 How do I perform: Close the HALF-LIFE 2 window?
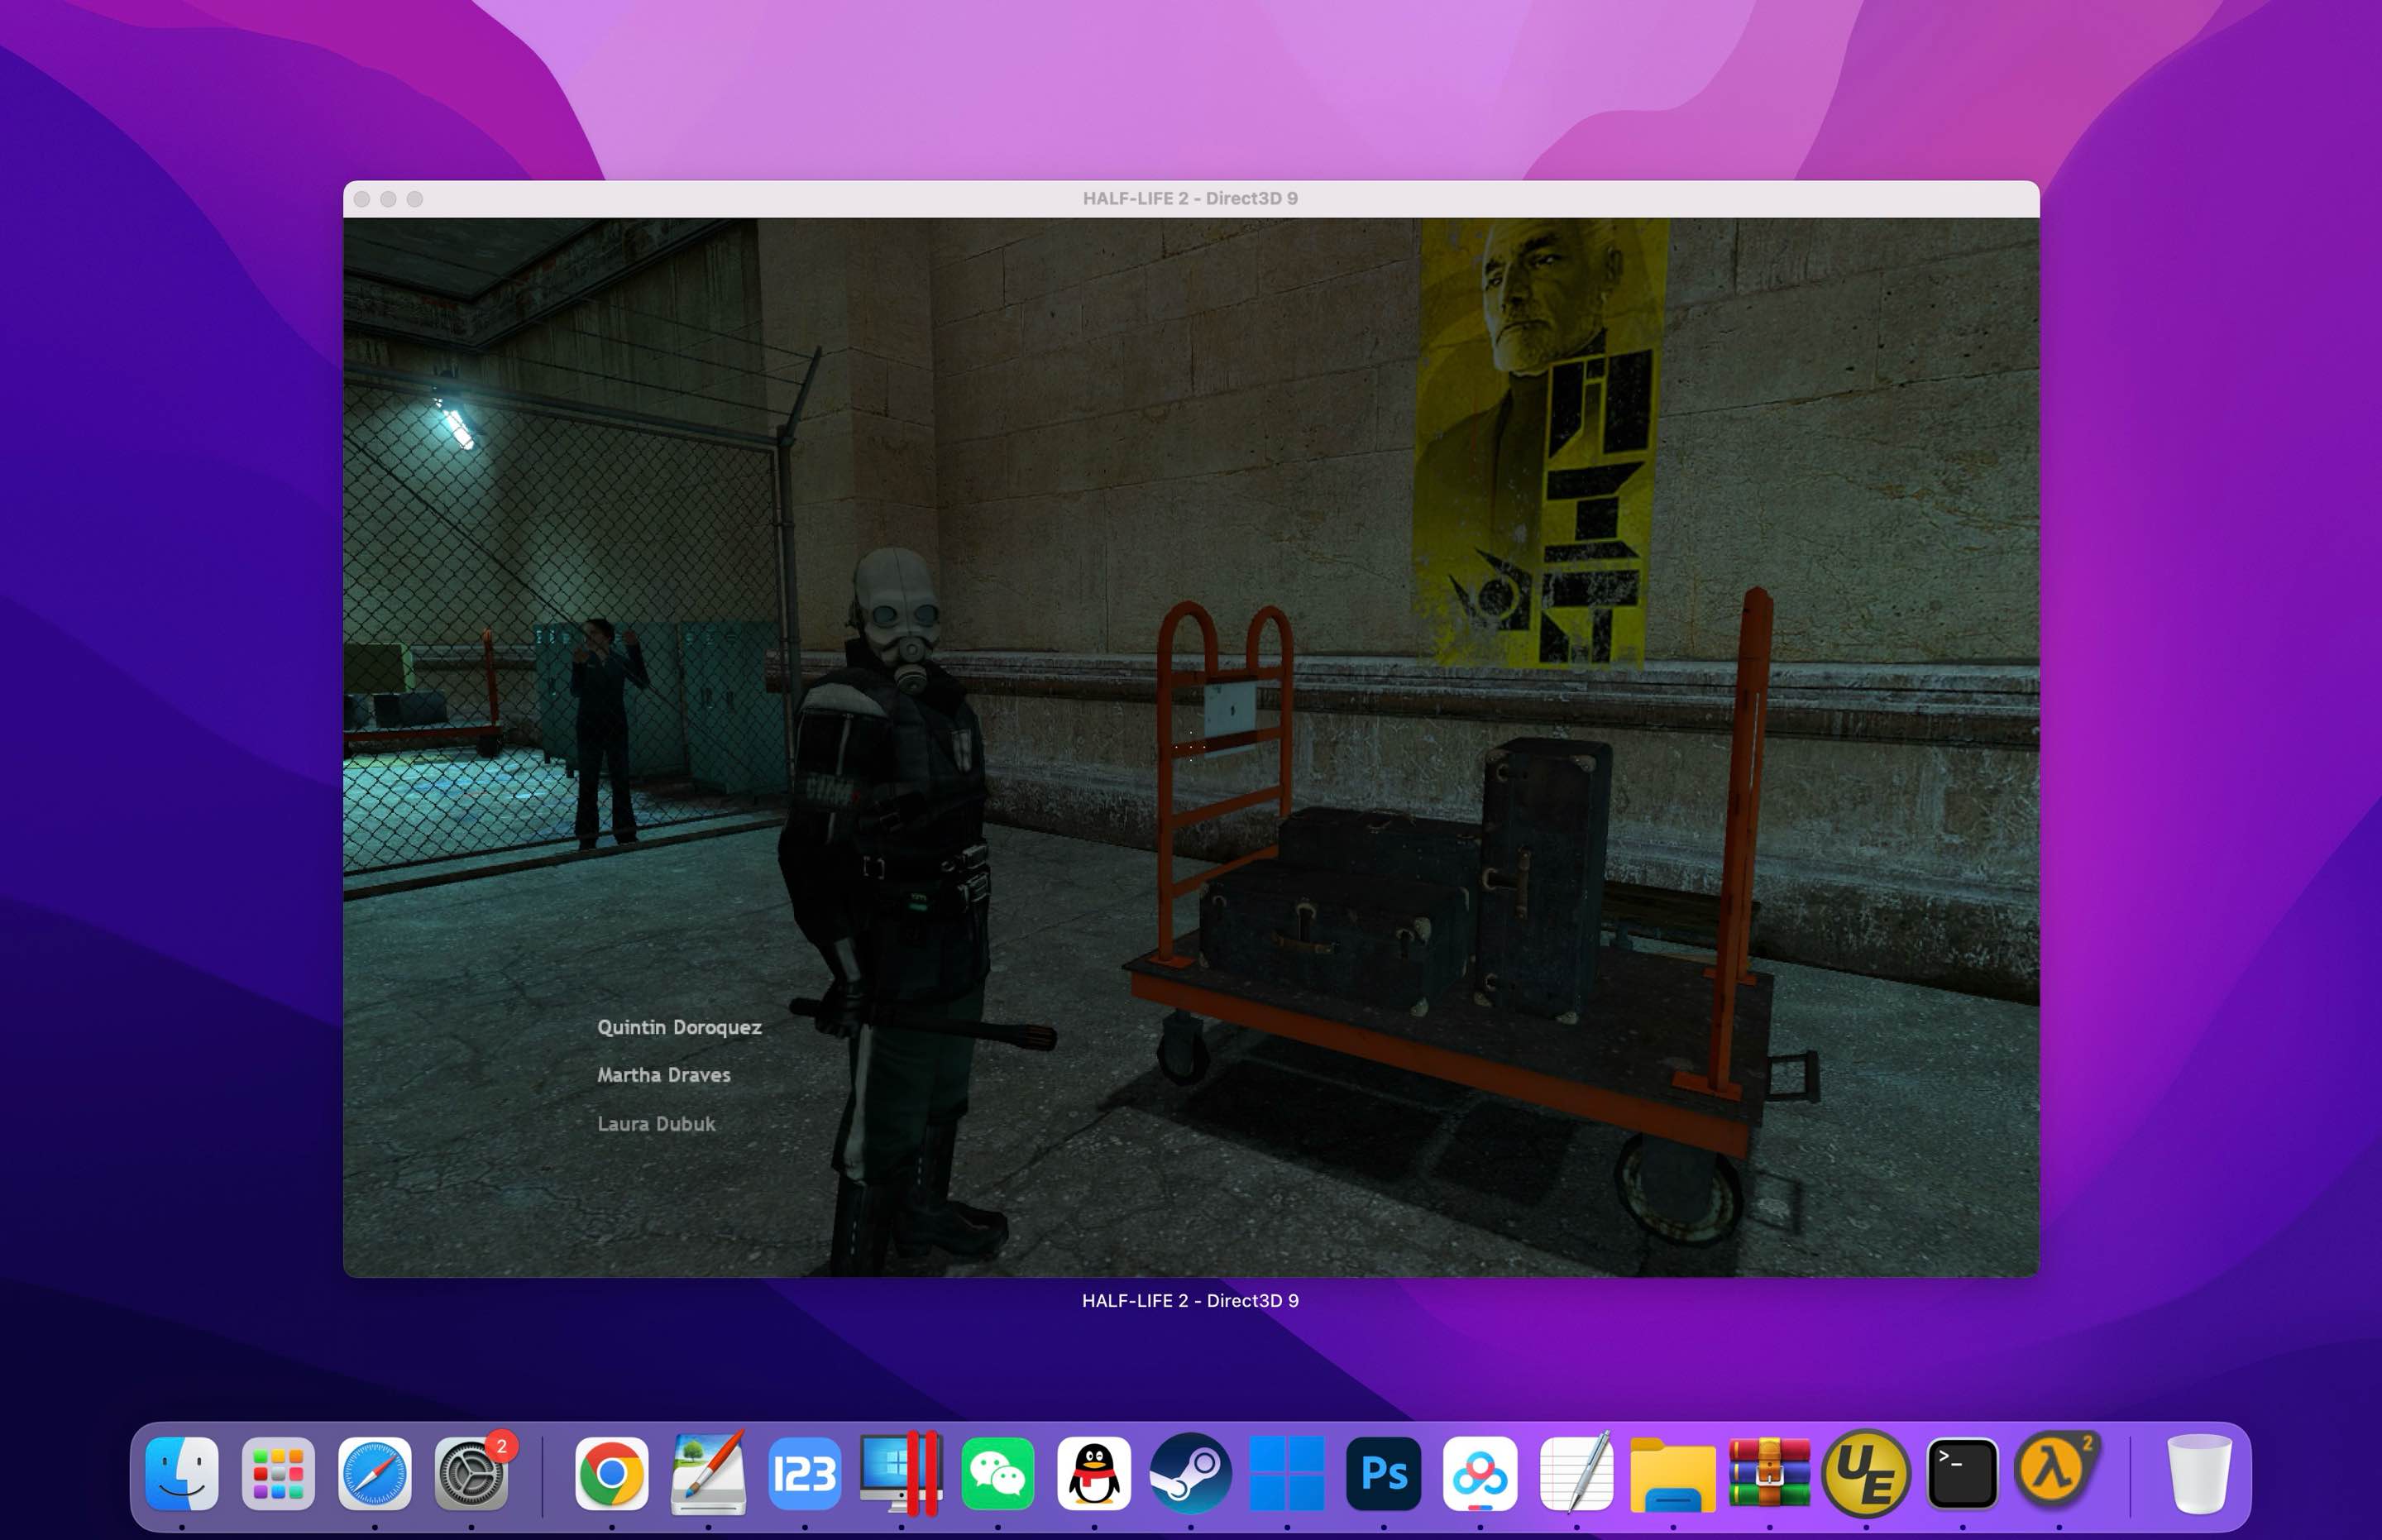coord(362,199)
